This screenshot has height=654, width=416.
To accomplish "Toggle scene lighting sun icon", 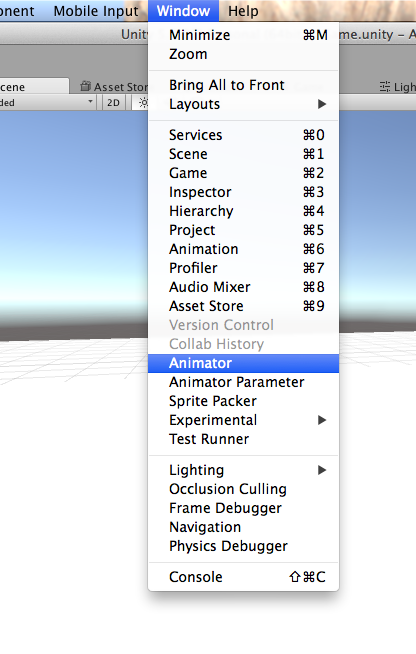I will [x=142, y=103].
